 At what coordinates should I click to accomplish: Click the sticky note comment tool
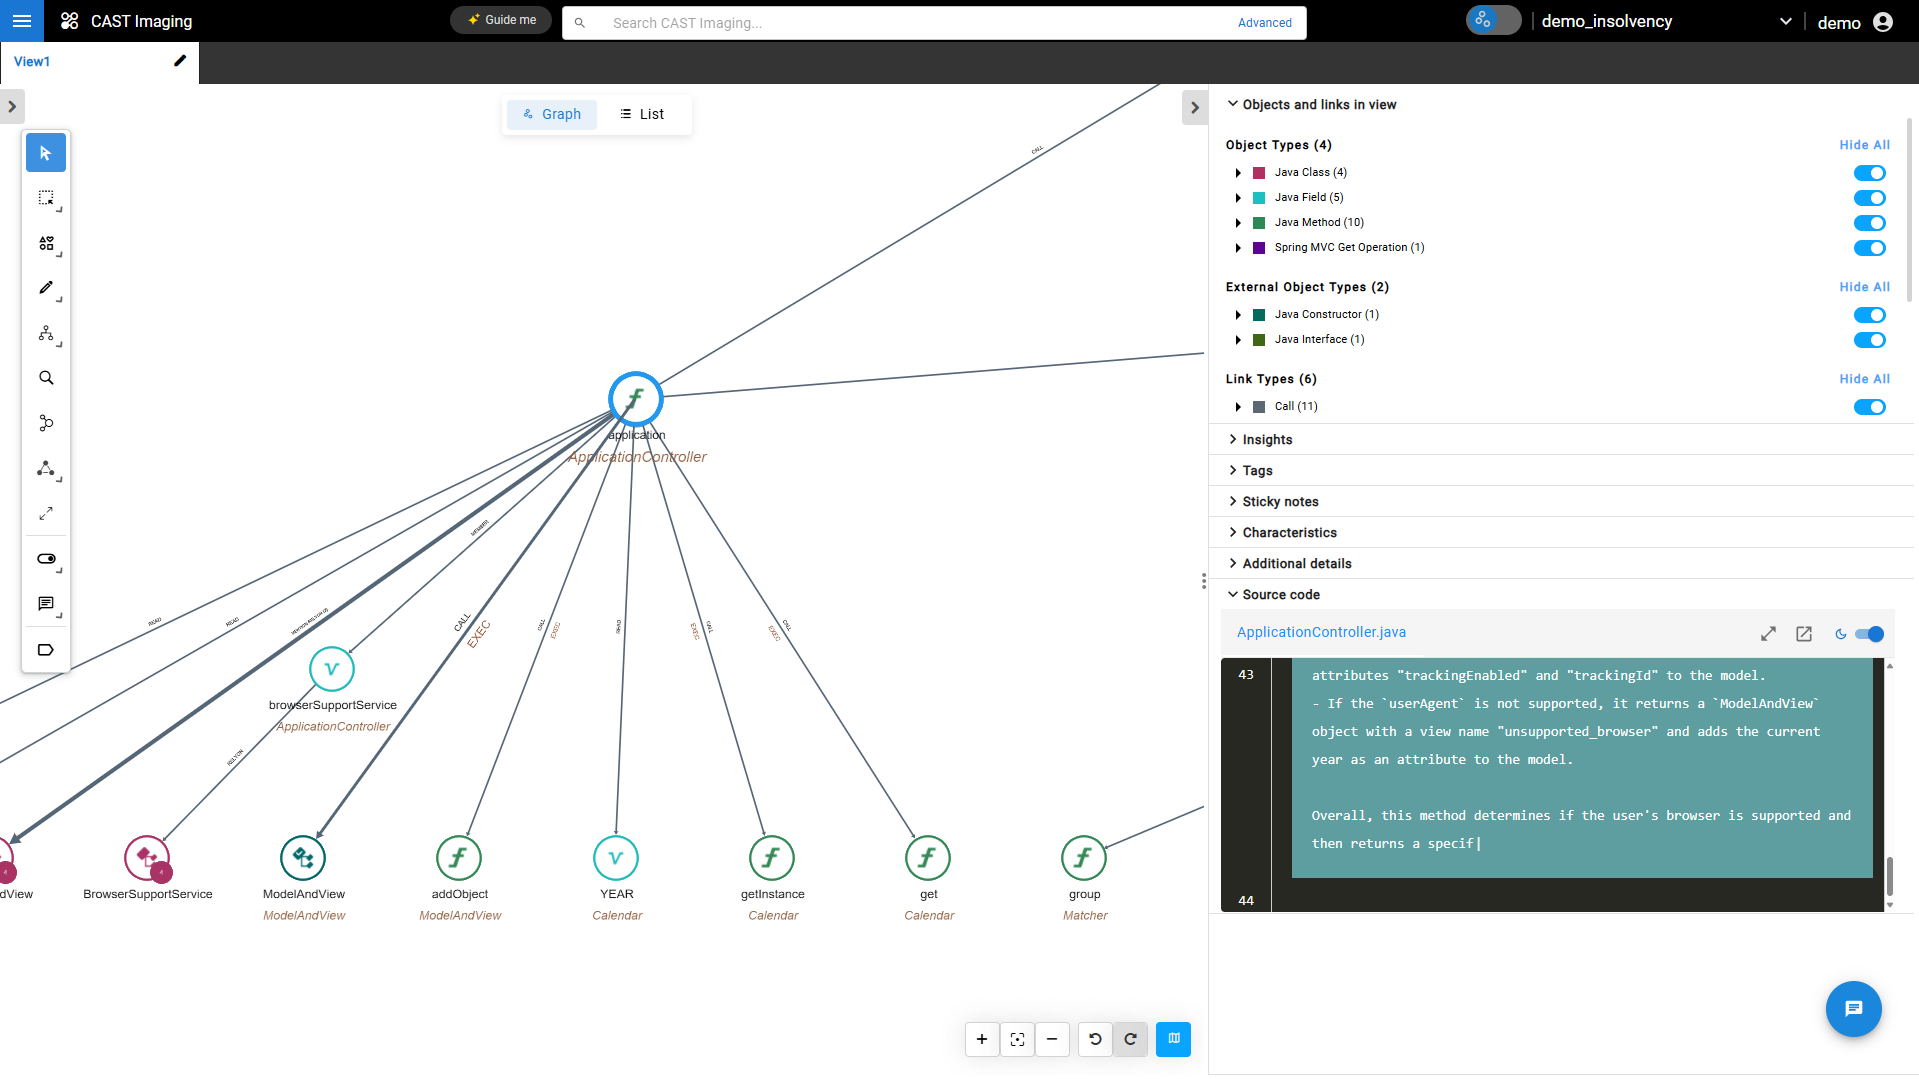46,604
